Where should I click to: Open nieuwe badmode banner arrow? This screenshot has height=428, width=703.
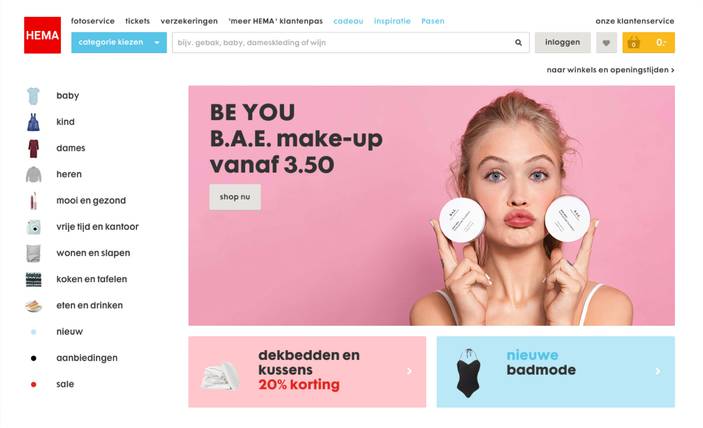658,371
